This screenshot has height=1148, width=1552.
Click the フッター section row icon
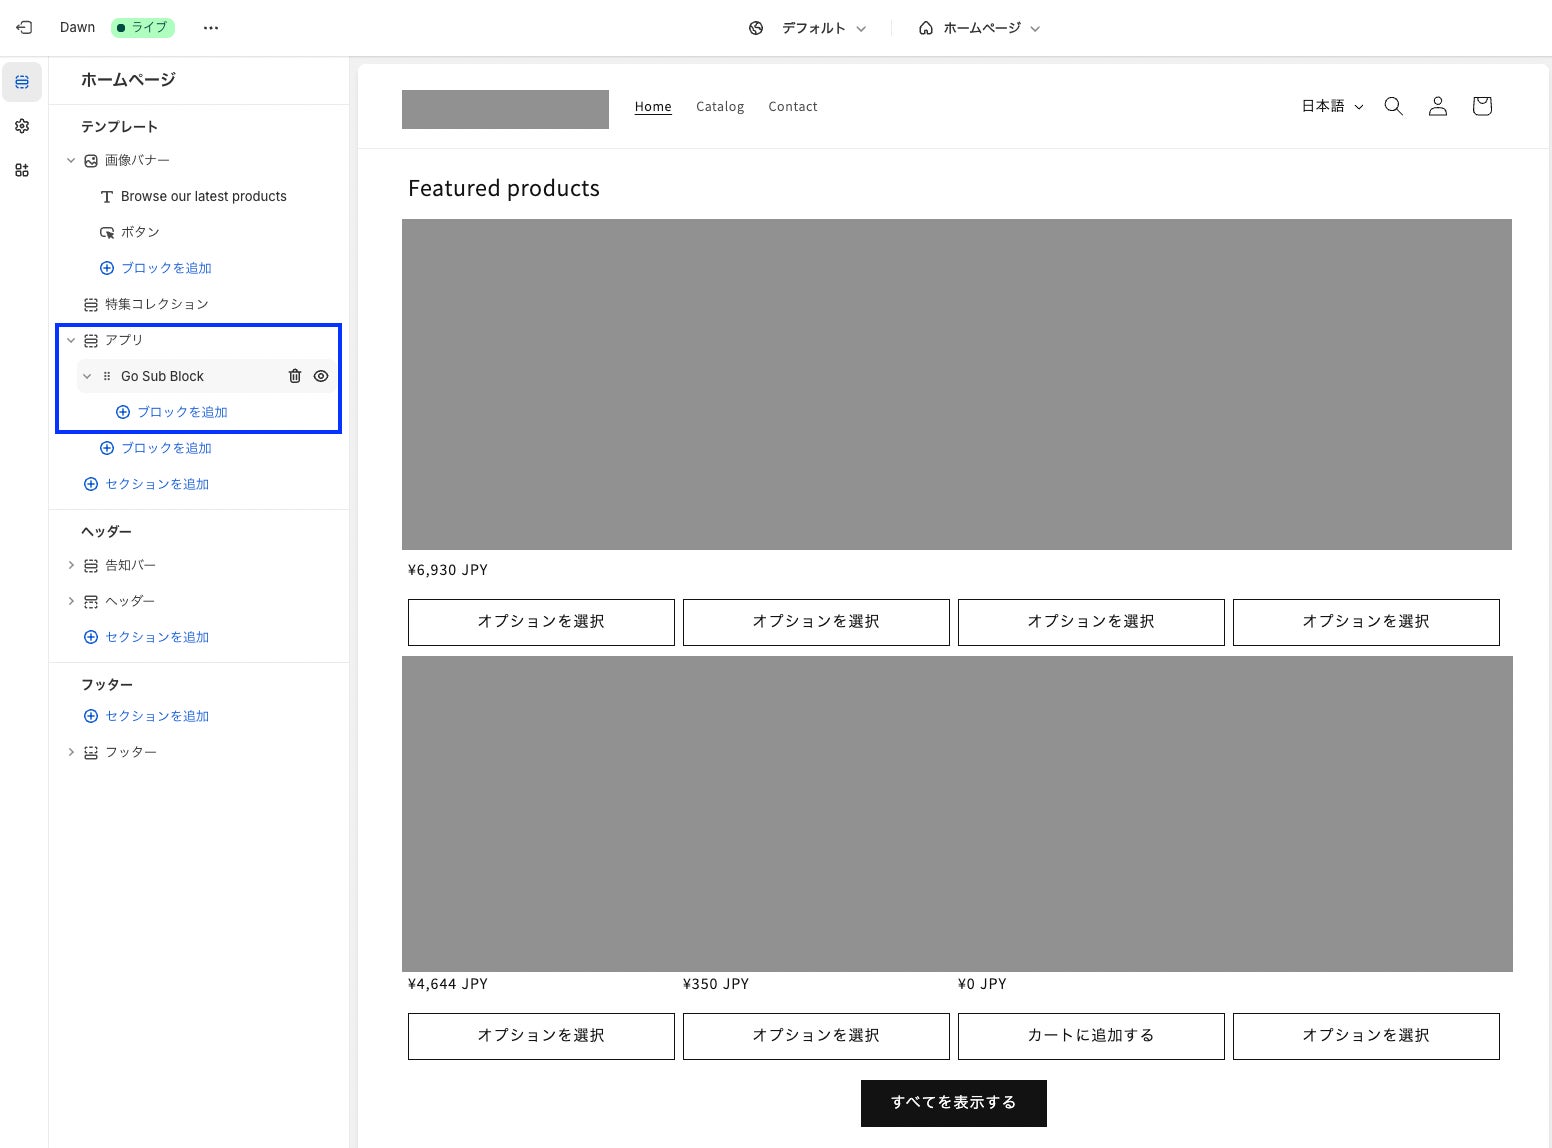coord(91,753)
